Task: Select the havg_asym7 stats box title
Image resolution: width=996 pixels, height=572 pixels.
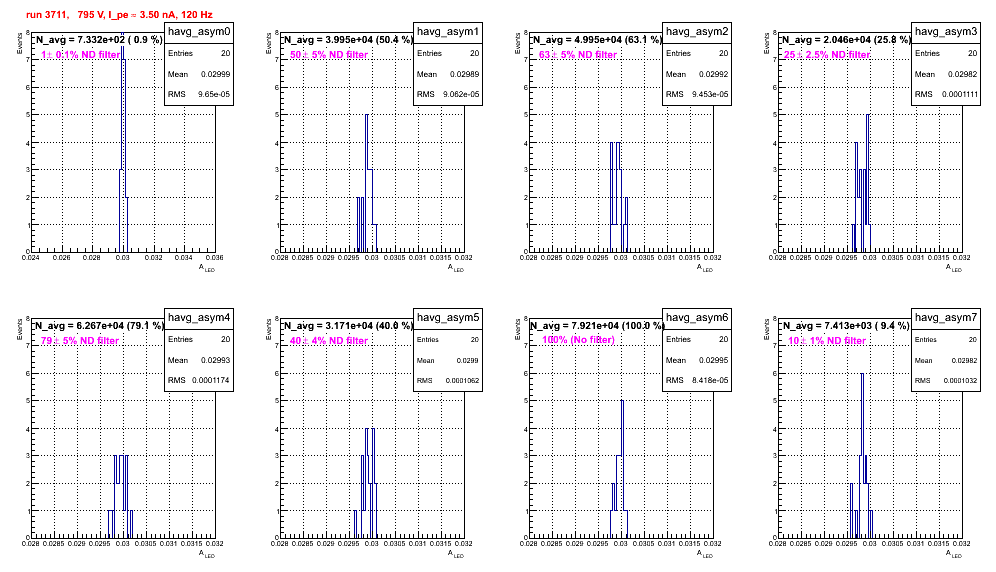Action: 946,318
